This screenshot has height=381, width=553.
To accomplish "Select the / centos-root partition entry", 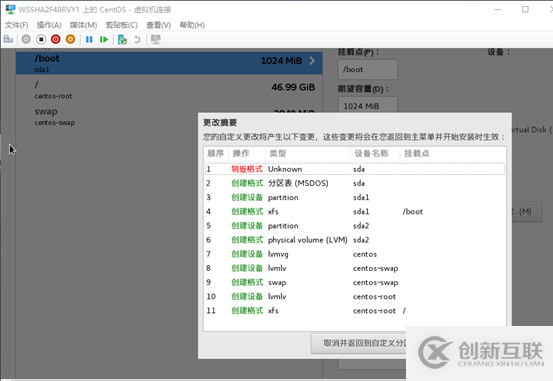I will [x=169, y=90].
